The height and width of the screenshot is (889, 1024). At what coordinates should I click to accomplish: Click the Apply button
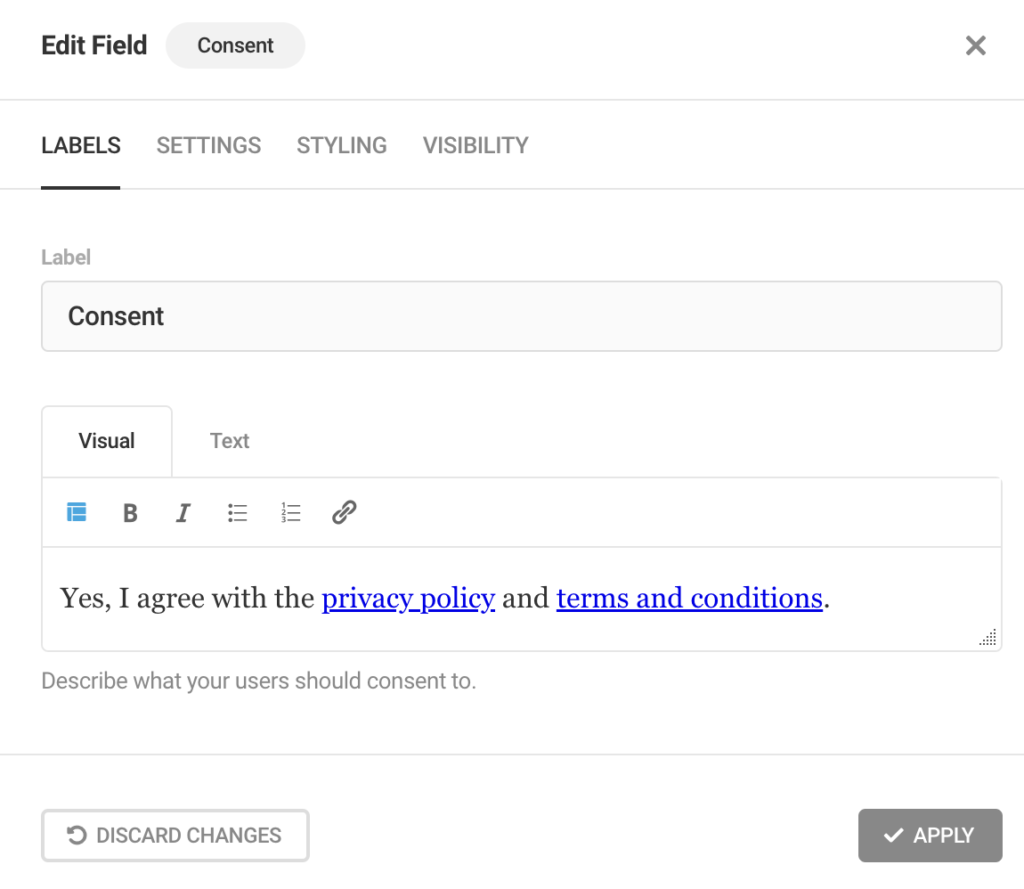tap(930, 835)
